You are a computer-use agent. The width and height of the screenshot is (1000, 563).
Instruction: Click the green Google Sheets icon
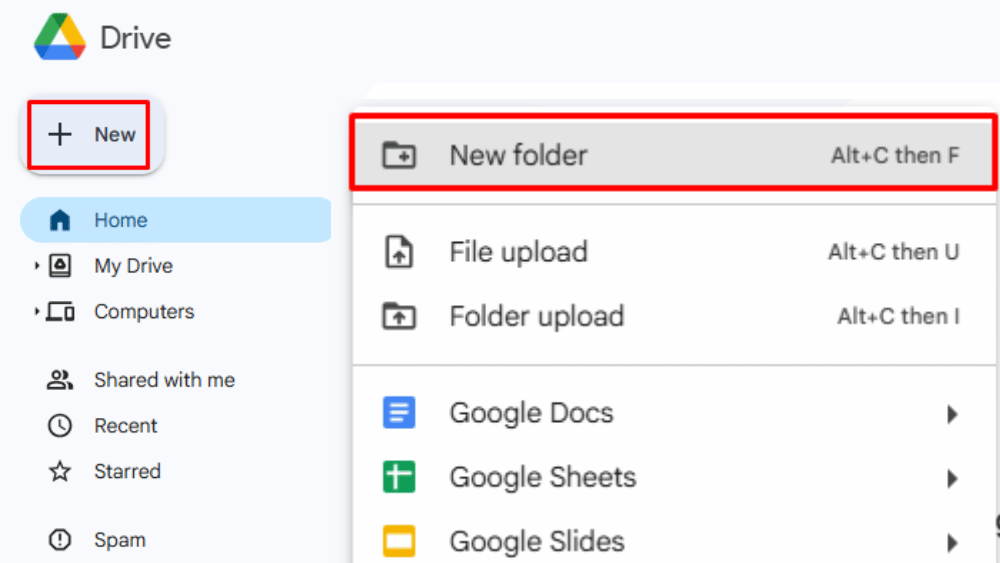click(399, 477)
